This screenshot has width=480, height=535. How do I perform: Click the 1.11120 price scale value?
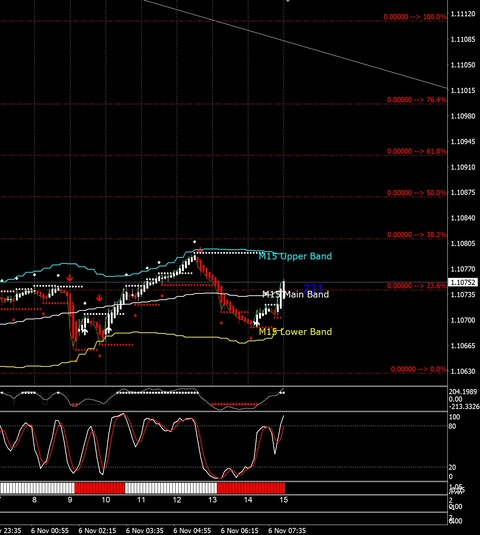(463, 14)
